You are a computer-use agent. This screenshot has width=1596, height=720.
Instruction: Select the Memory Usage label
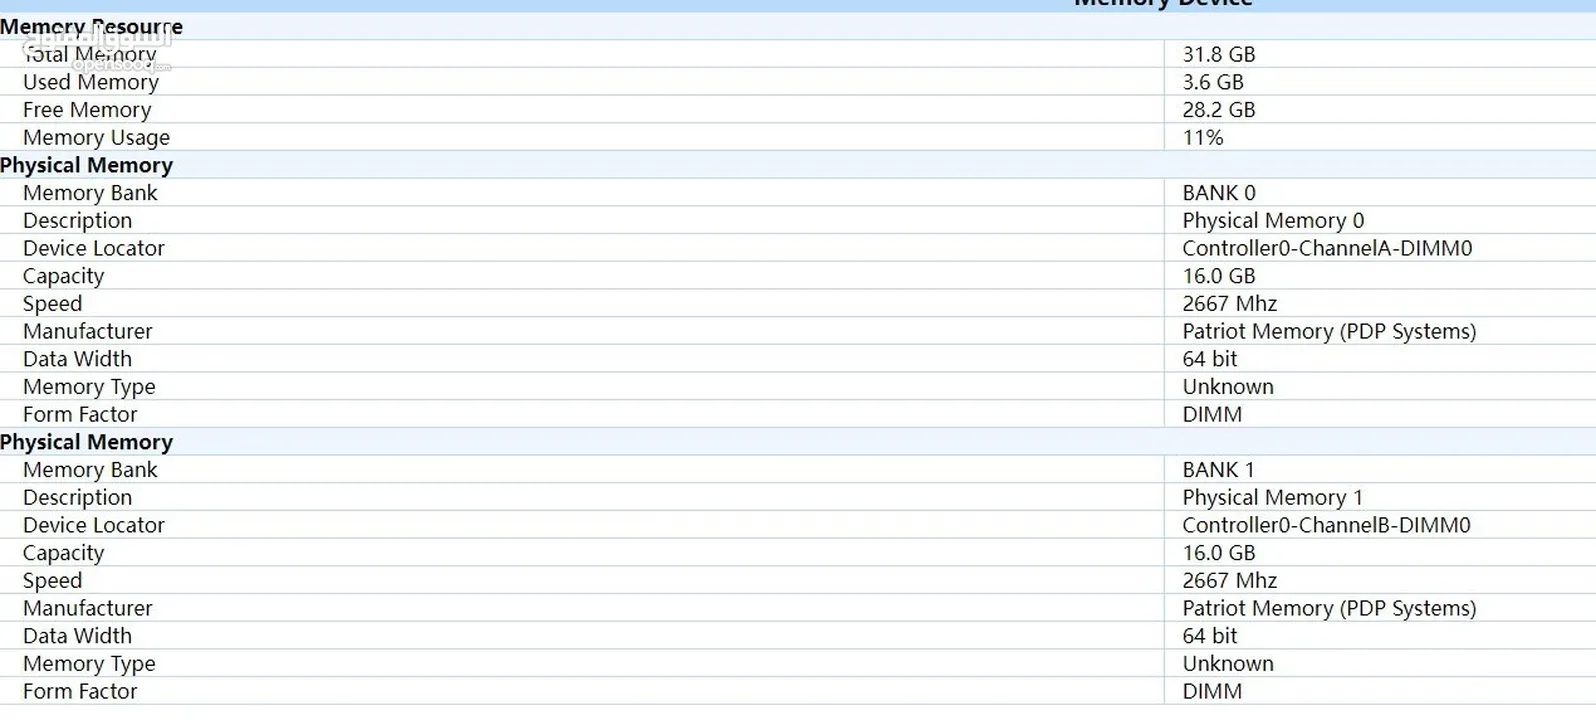[x=96, y=138]
